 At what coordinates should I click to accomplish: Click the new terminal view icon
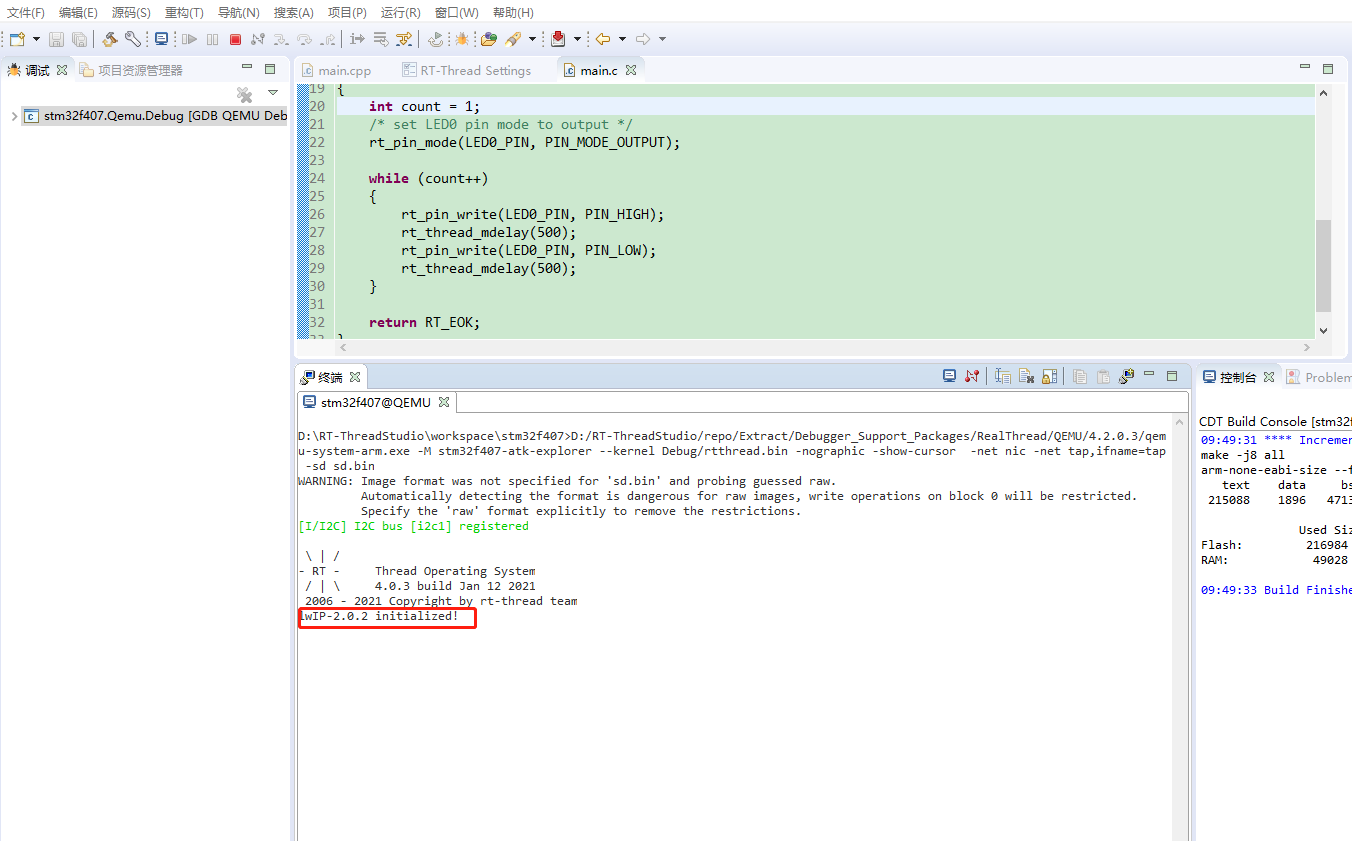[x=1127, y=376]
